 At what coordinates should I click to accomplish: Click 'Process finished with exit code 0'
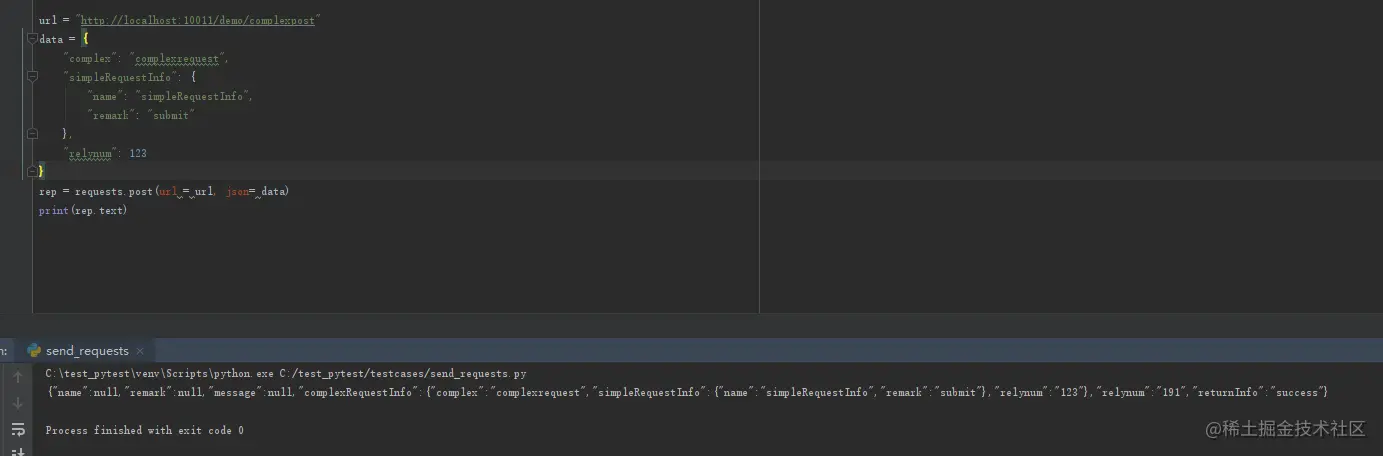tap(145, 430)
